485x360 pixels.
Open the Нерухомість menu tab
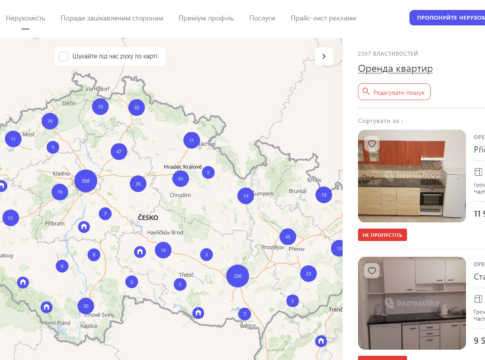point(25,18)
